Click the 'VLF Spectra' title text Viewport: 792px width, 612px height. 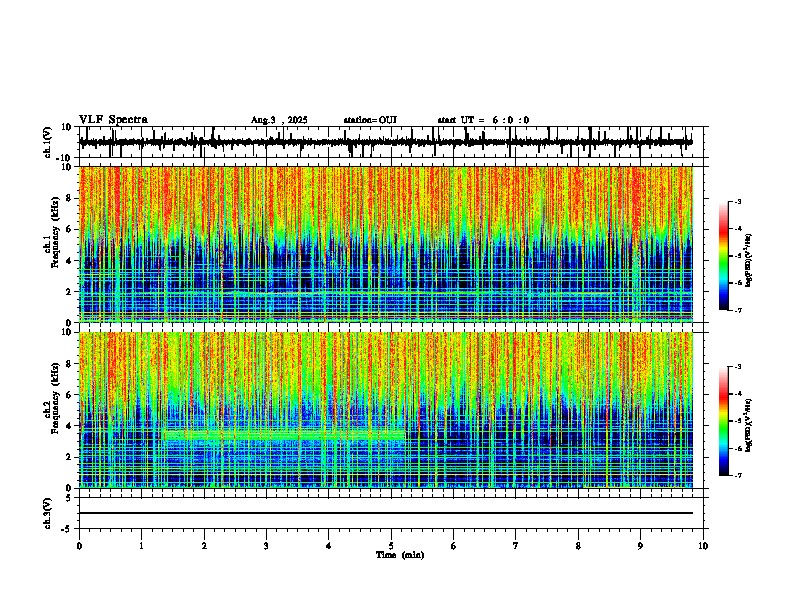113,120
